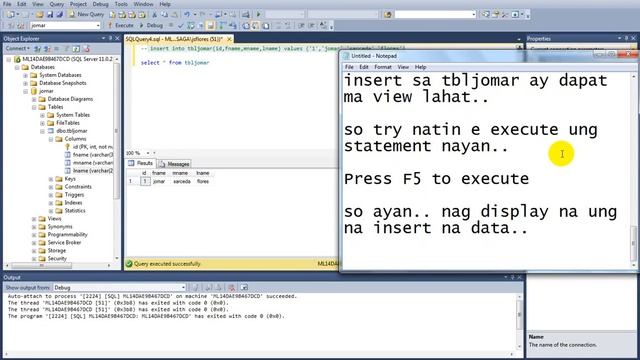Open the Tools menu
The width and height of the screenshot is (640, 360).
tap(121, 4)
